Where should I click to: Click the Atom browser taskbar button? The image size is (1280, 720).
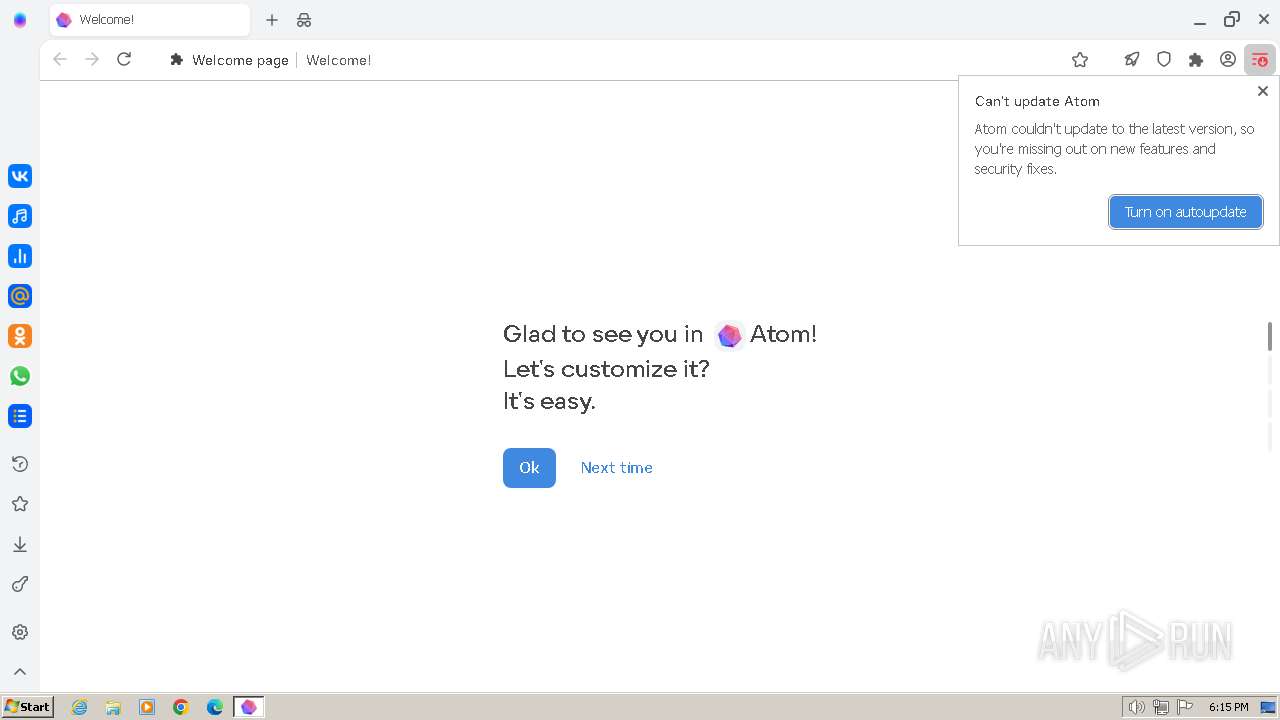pos(249,707)
